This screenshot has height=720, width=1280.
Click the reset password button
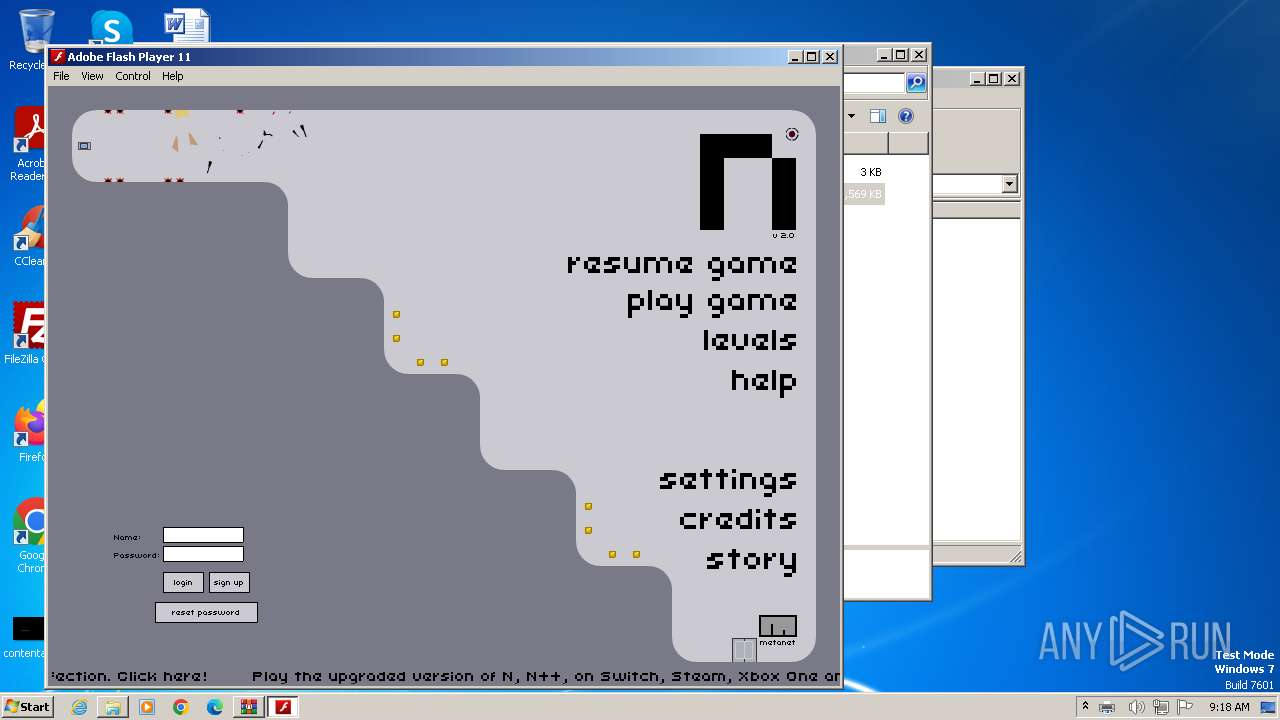coord(206,612)
